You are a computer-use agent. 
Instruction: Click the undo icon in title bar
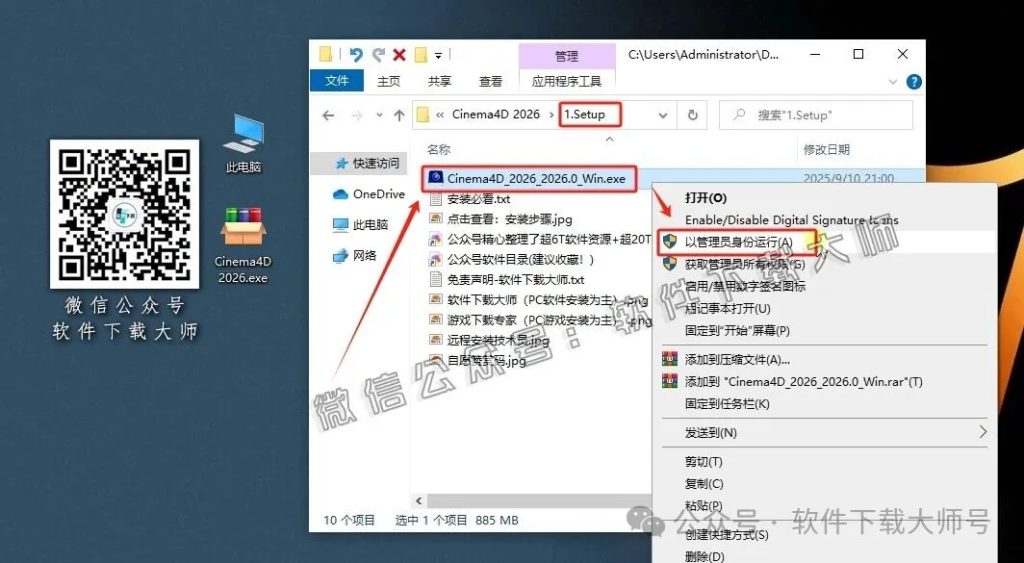[x=356, y=55]
